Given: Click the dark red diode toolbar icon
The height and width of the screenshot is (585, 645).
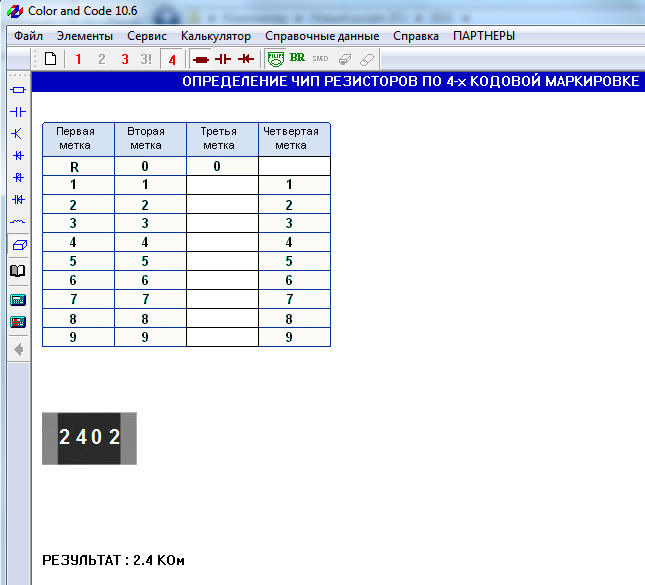Looking at the screenshot, I should (246, 59).
